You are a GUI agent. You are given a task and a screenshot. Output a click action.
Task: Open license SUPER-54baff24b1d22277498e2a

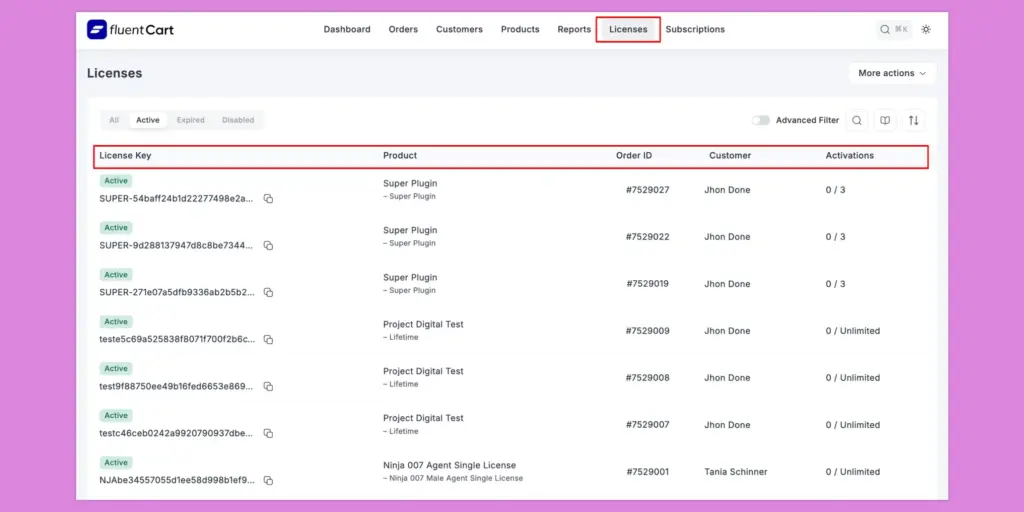tap(176, 199)
